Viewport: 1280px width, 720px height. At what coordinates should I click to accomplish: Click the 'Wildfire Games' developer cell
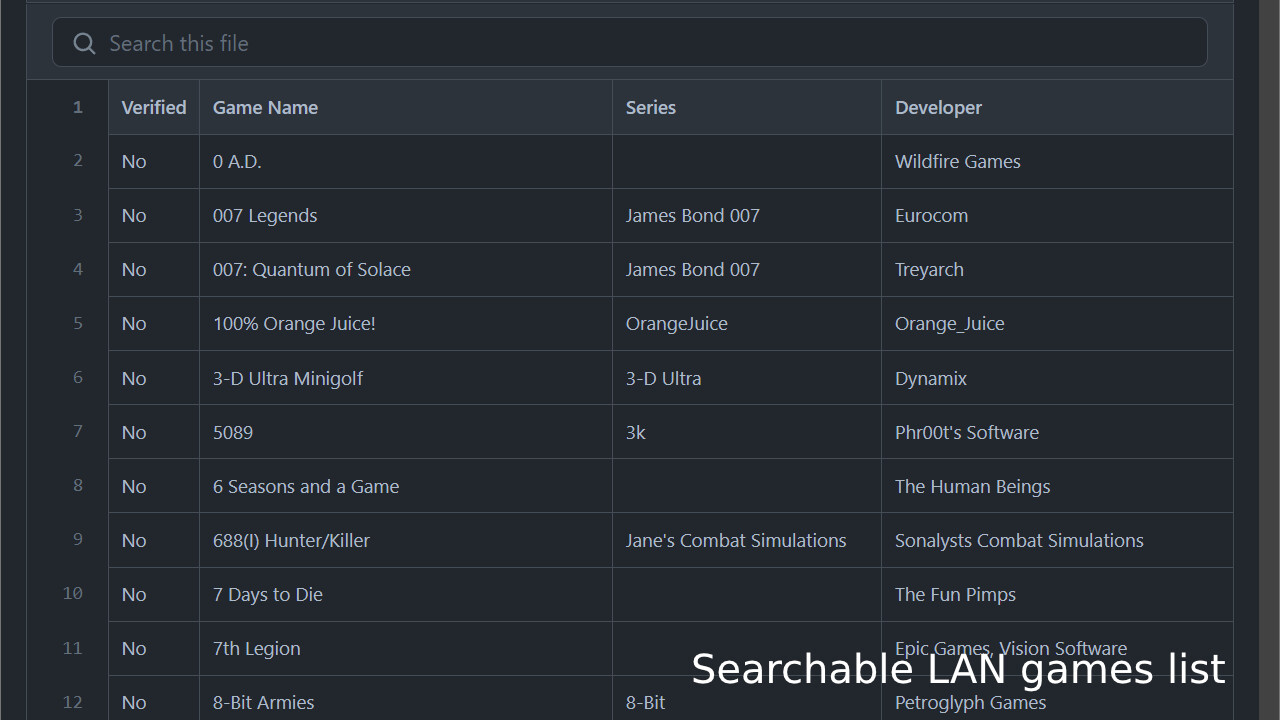(x=957, y=162)
